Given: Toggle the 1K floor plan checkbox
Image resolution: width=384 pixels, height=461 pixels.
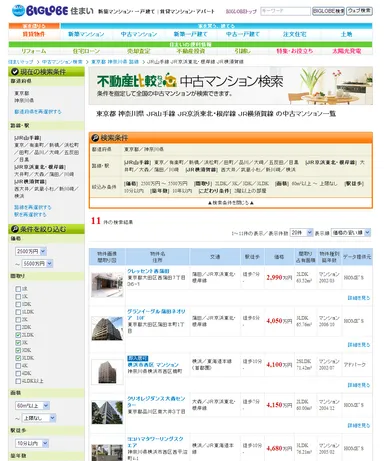Looking at the screenshot, I should click(x=18, y=296).
